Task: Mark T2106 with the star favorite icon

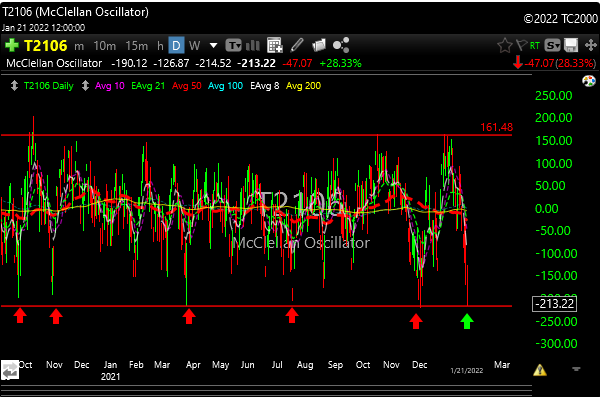Action: [505, 46]
